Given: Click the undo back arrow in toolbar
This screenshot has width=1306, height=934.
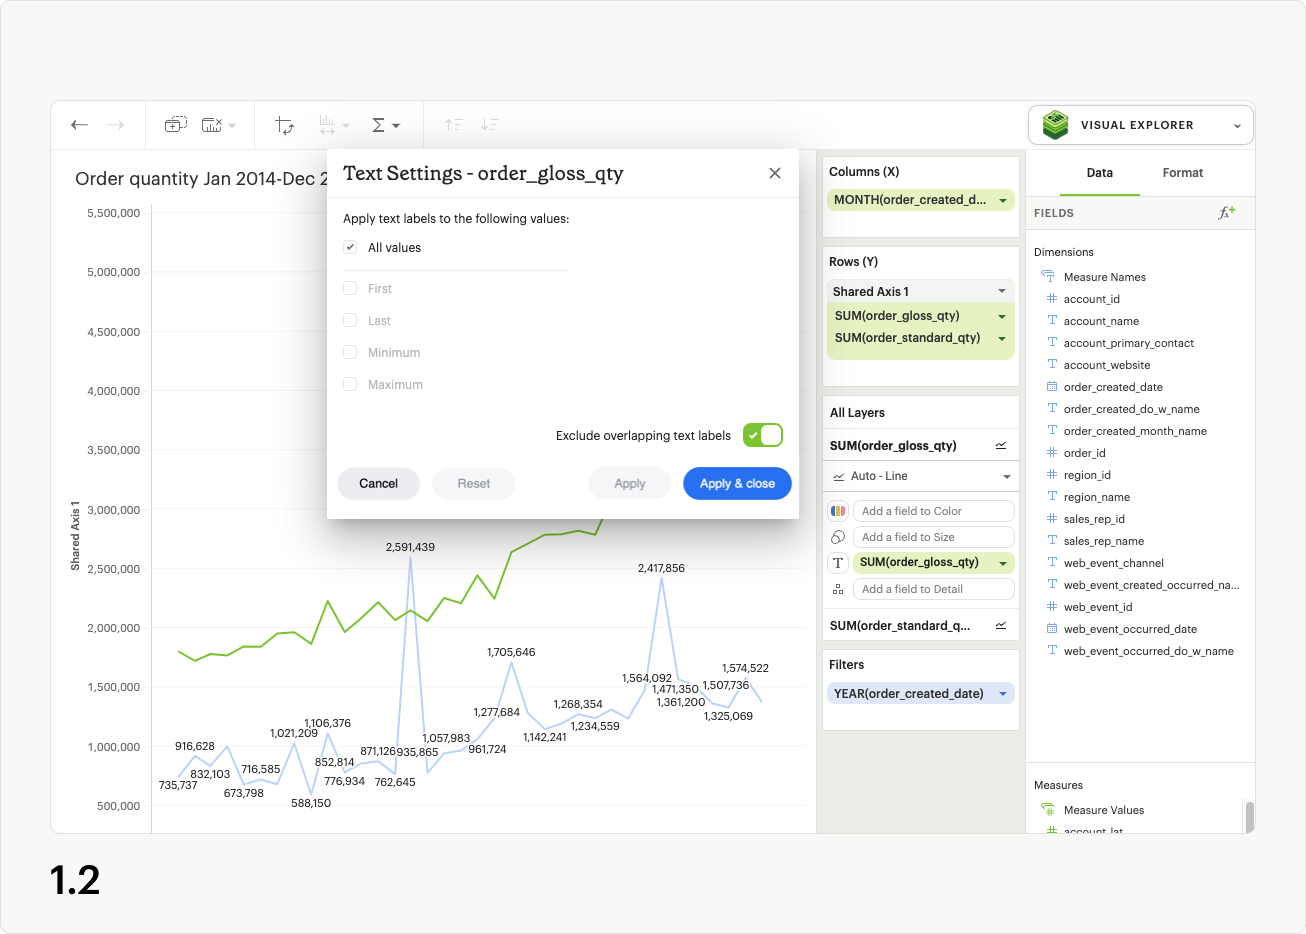Looking at the screenshot, I should pyautogui.click(x=80, y=125).
